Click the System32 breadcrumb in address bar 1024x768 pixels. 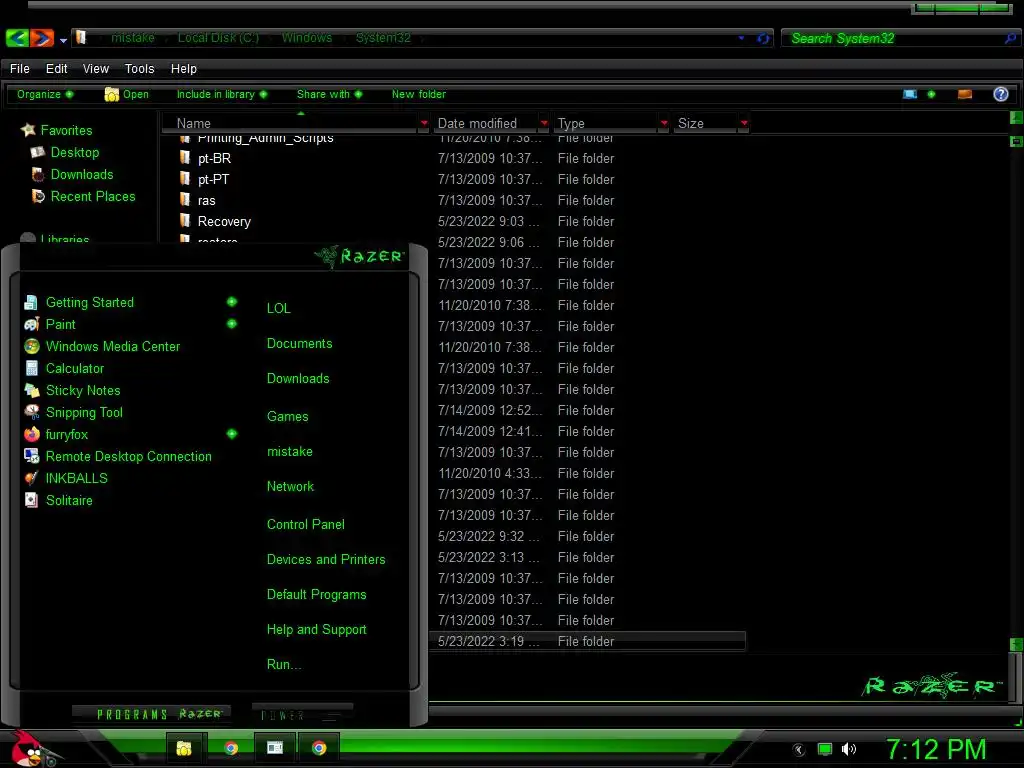pyautogui.click(x=383, y=38)
